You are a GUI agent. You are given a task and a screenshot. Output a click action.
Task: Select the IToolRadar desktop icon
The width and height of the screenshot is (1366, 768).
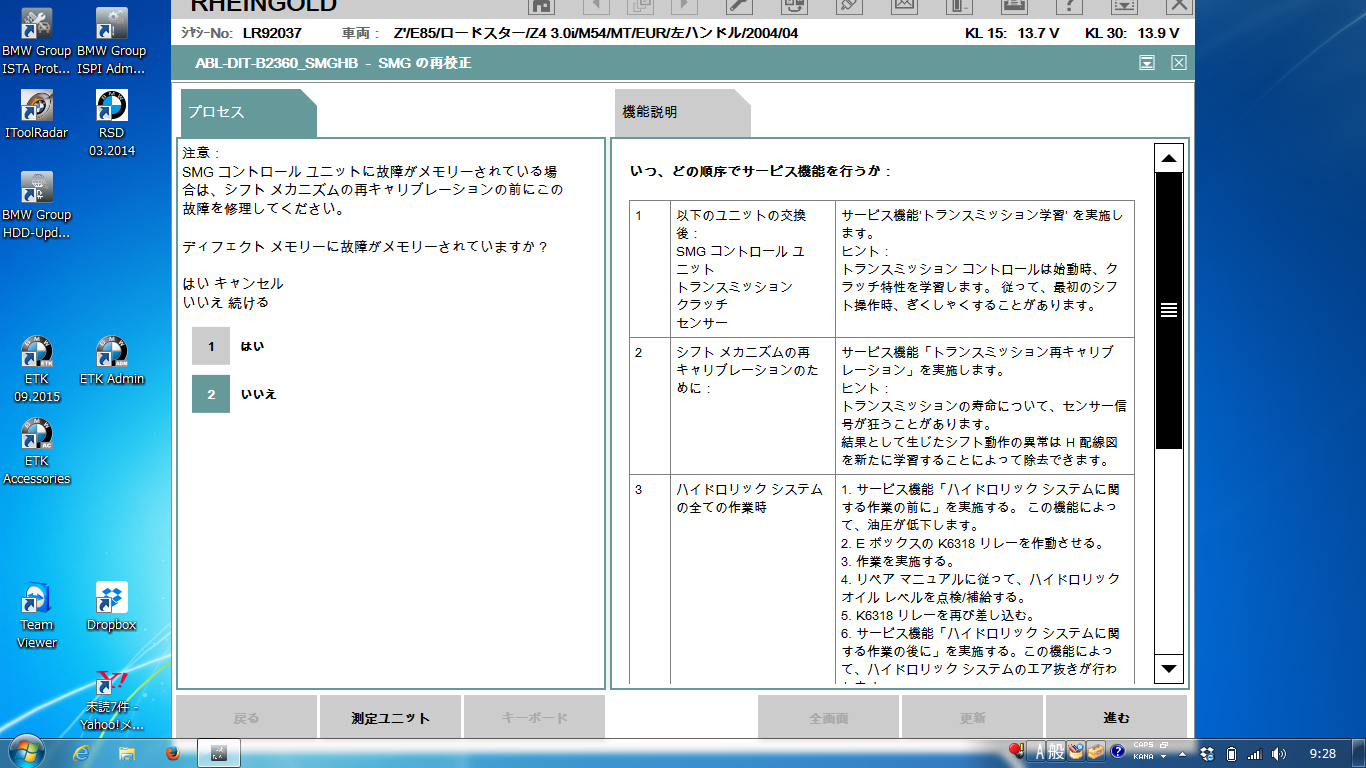tap(37, 114)
